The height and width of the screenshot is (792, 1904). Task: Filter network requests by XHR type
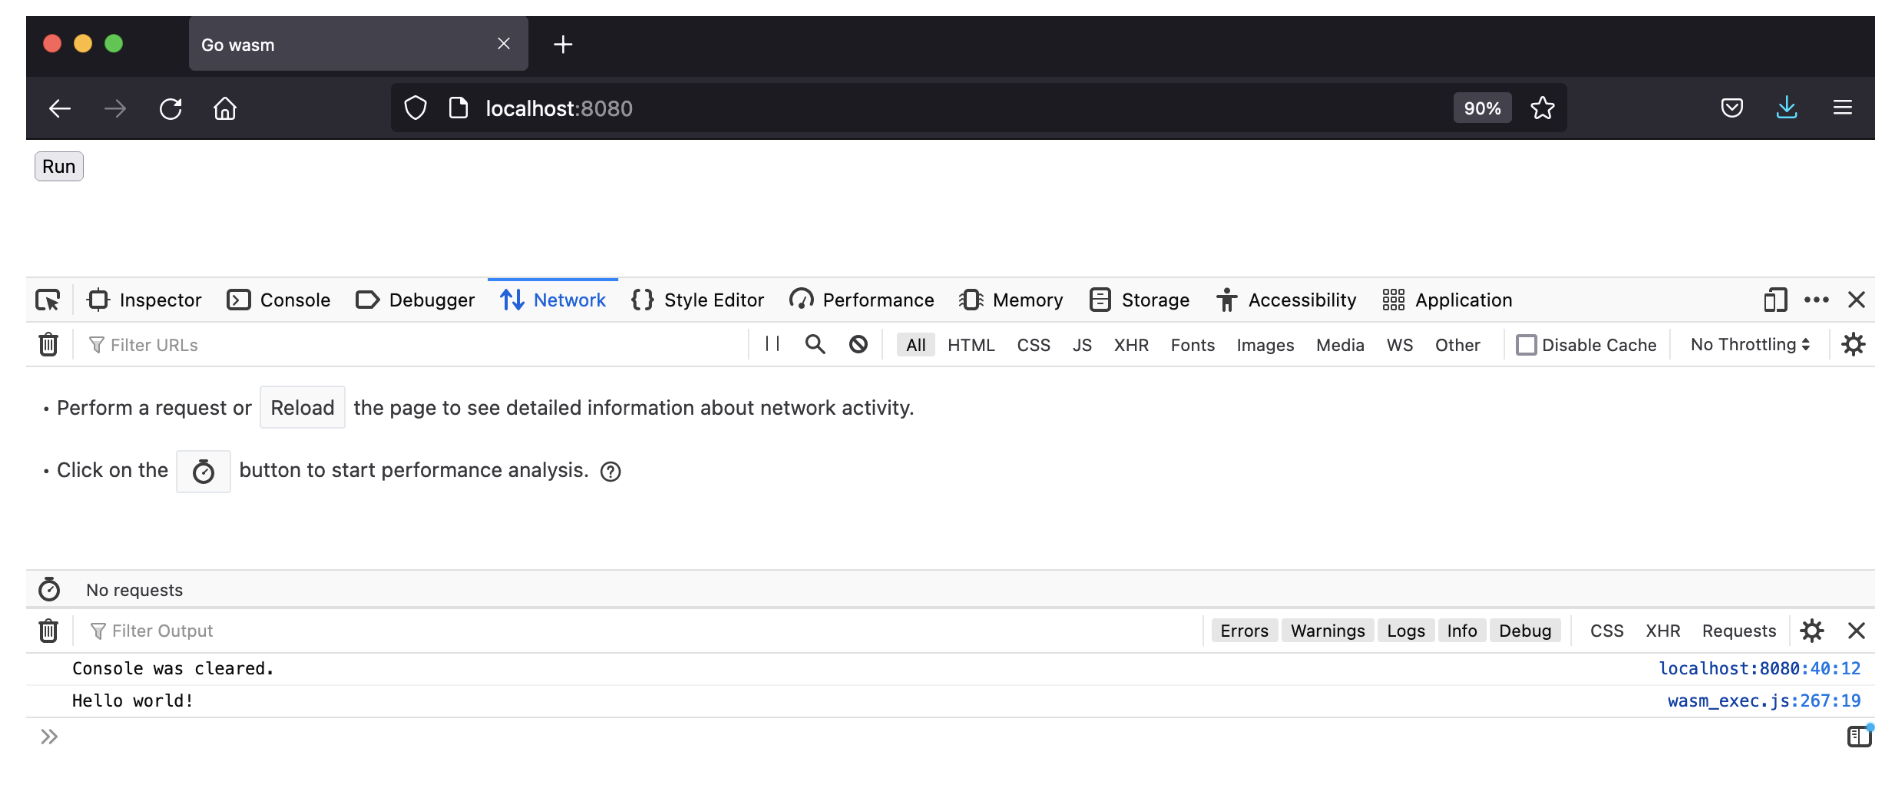1131,345
